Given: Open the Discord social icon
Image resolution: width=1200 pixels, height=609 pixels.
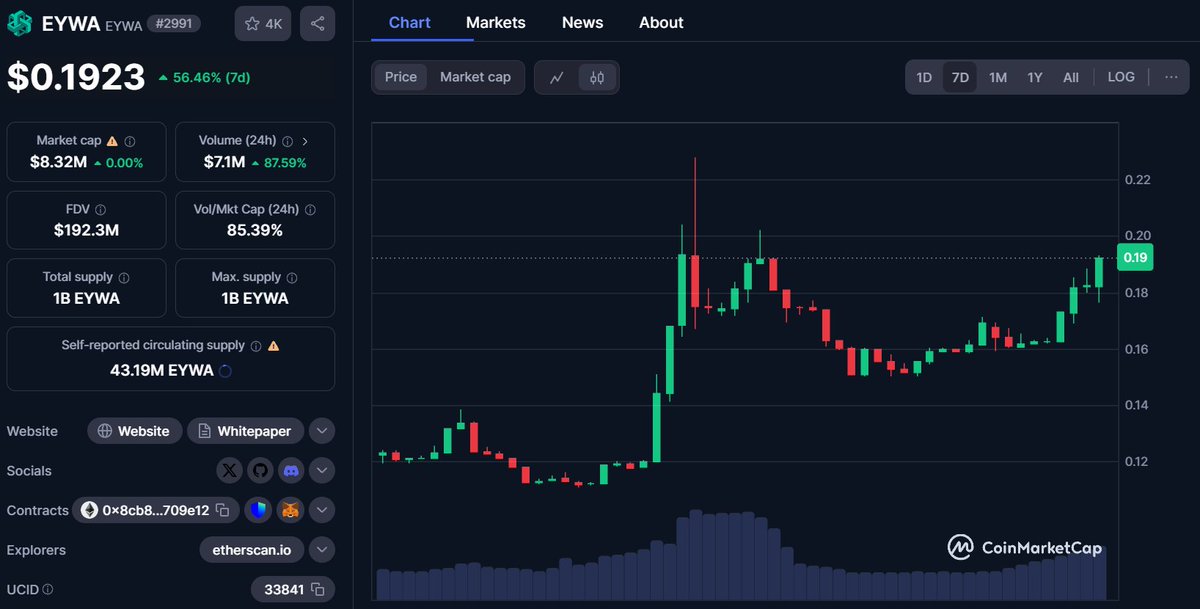Looking at the screenshot, I should [x=291, y=470].
